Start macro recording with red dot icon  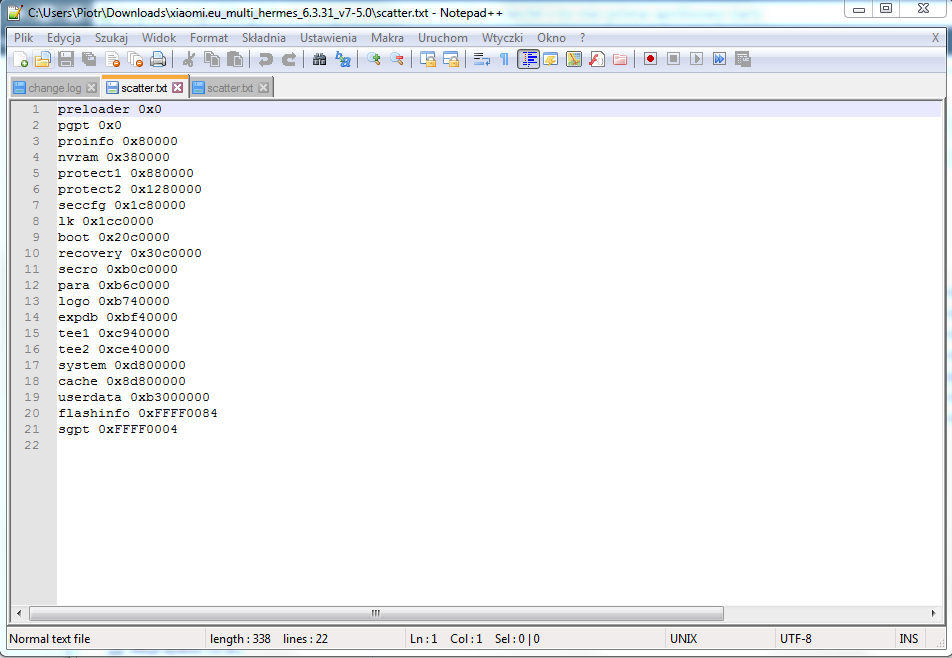[x=650, y=60]
